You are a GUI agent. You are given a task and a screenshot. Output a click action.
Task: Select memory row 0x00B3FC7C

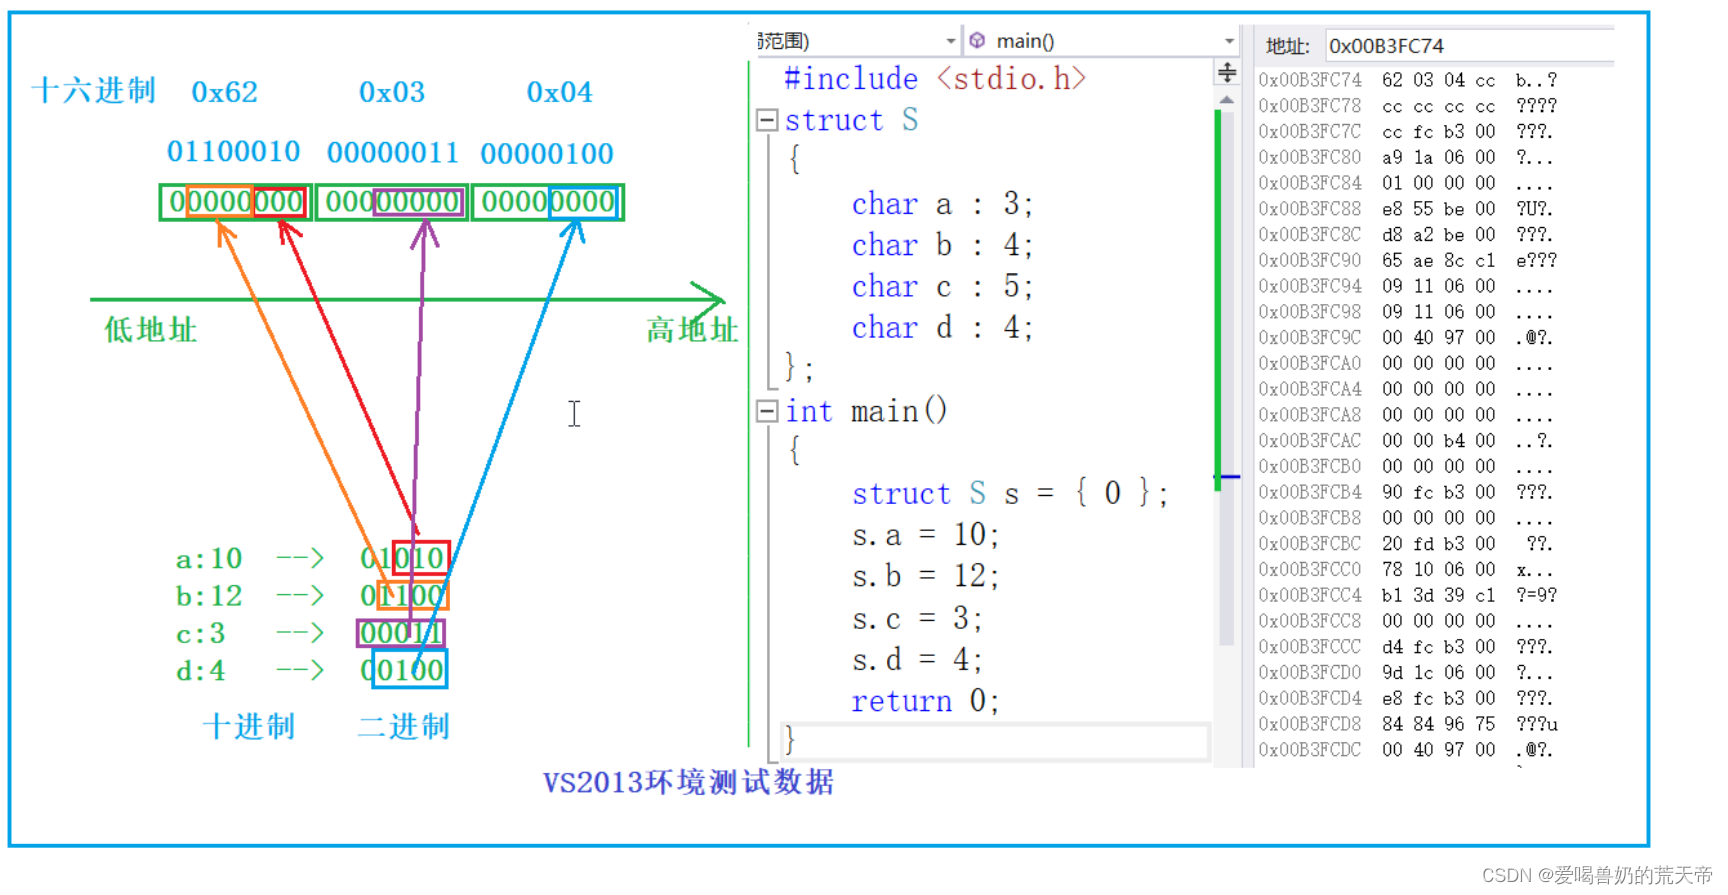[x=1408, y=132]
